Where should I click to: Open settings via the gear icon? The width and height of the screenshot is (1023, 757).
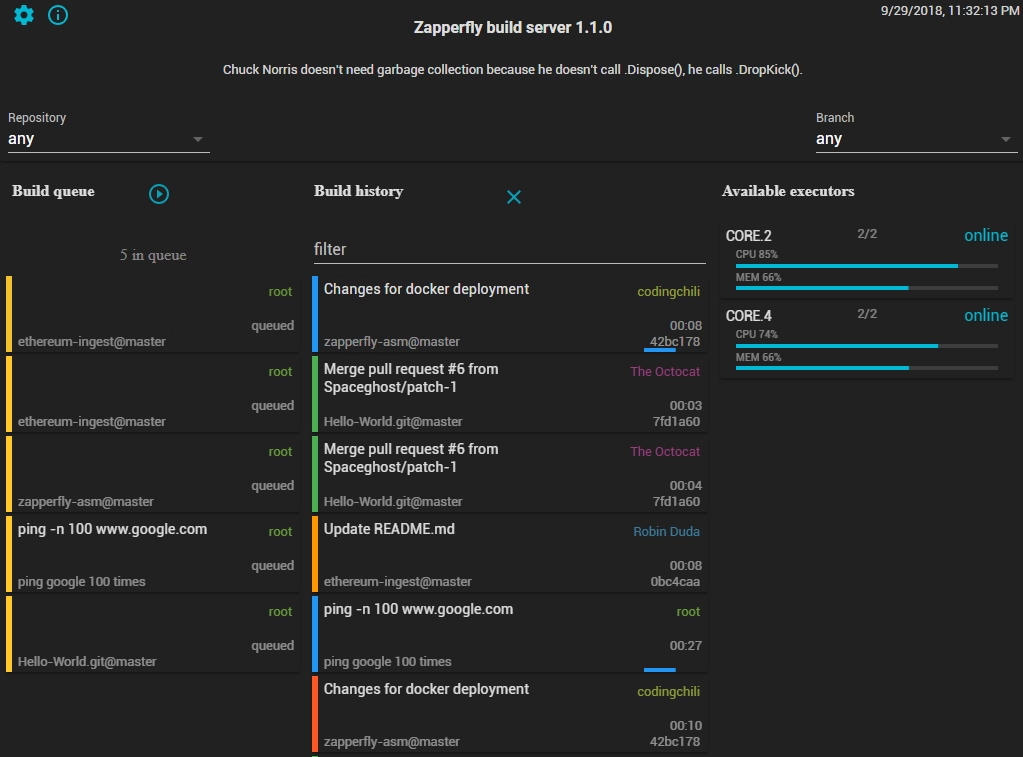click(23, 15)
